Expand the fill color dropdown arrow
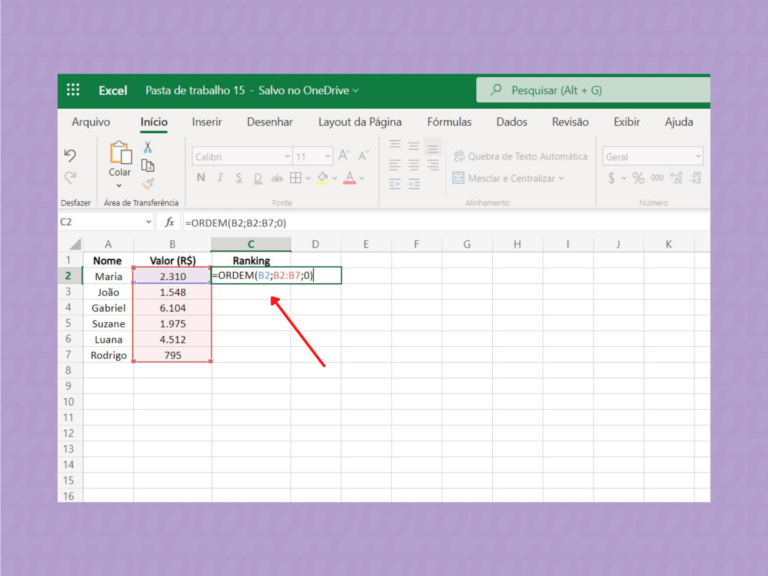Viewport: 768px width, 576px height. (x=335, y=178)
